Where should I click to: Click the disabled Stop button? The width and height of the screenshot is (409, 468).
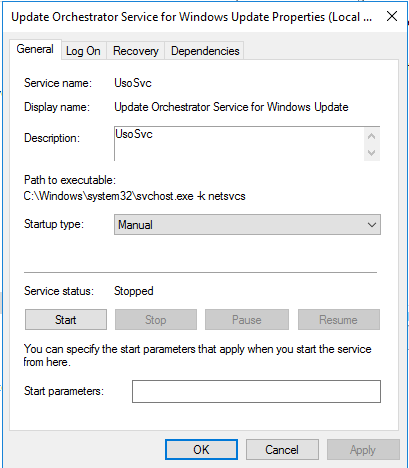[x=156, y=320]
